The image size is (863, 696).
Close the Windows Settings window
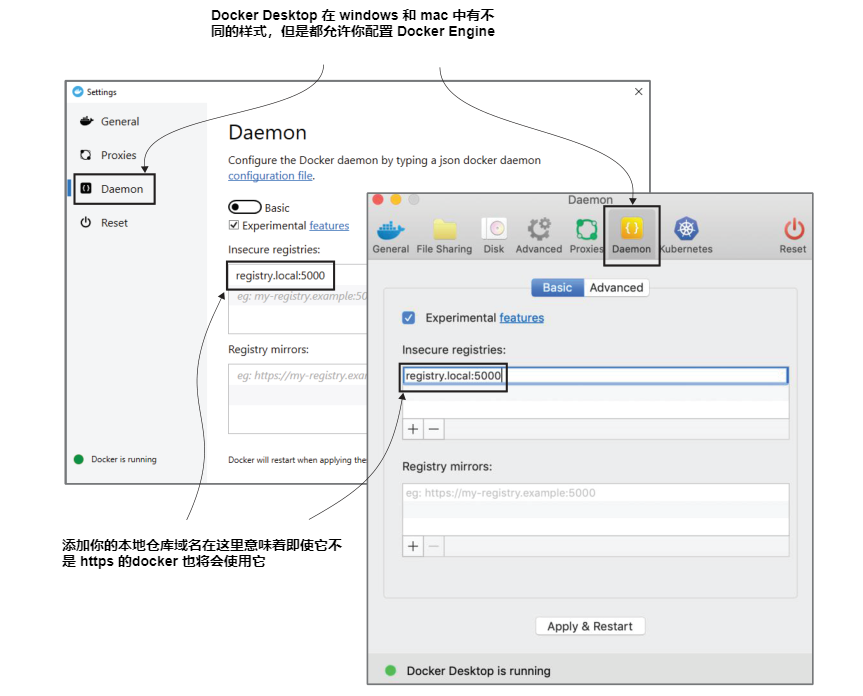(x=638, y=91)
